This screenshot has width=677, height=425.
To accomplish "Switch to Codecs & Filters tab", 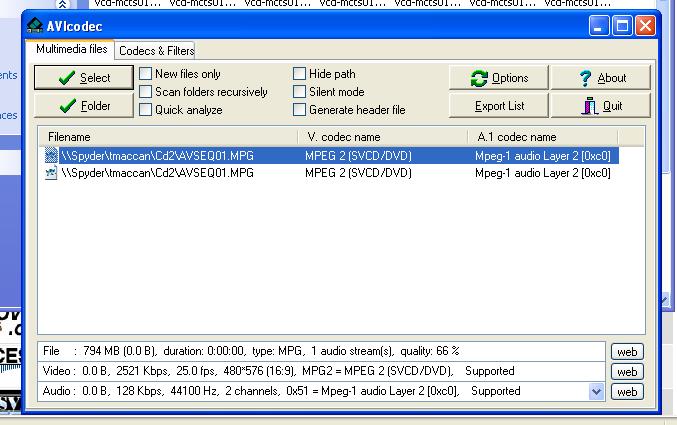I will (156, 51).
